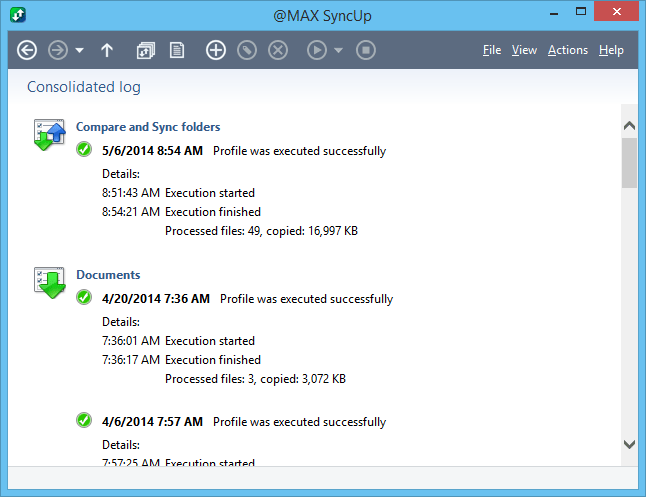Open the Actions menu
The height and width of the screenshot is (497, 646).
click(568, 50)
